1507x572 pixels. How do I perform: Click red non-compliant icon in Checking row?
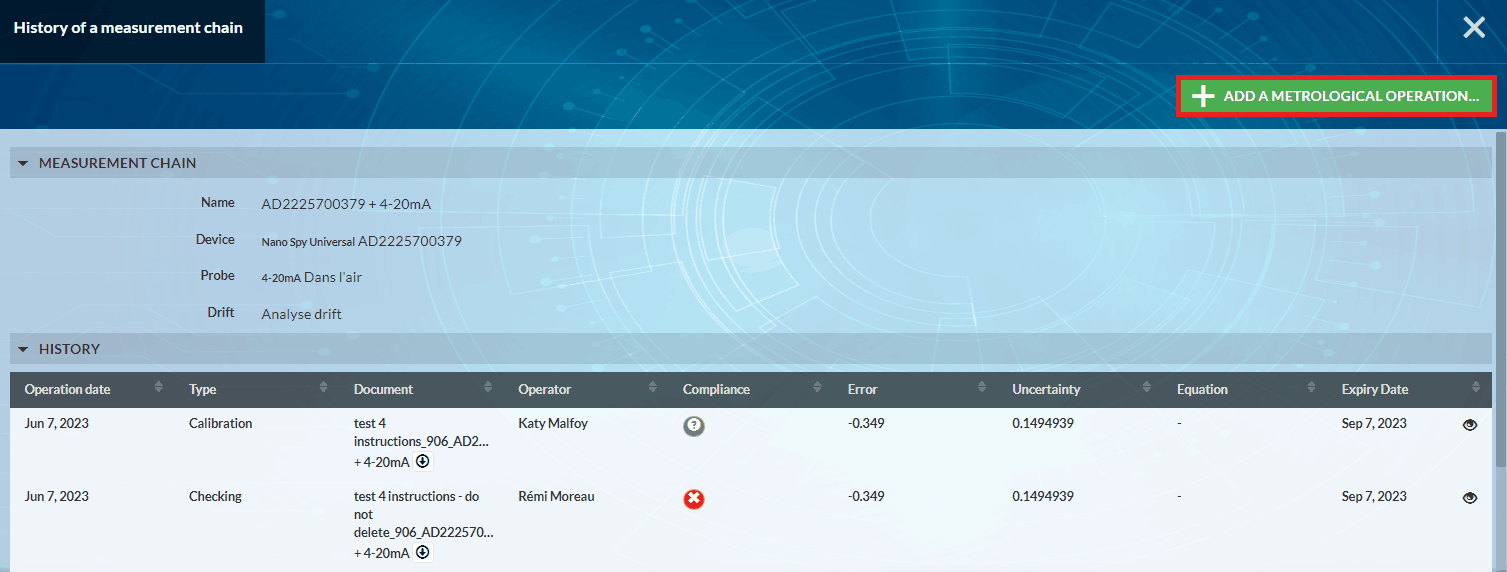pyautogui.click(x=694, y=499)
